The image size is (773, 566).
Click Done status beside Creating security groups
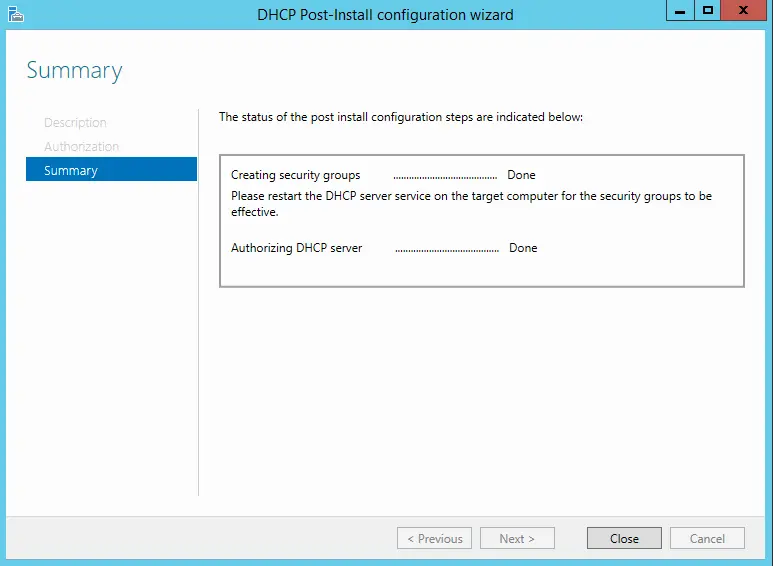point(521,175)
